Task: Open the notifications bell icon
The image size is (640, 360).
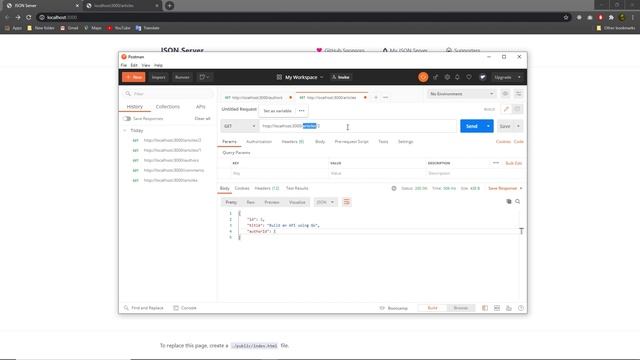Action: [458, 77]
